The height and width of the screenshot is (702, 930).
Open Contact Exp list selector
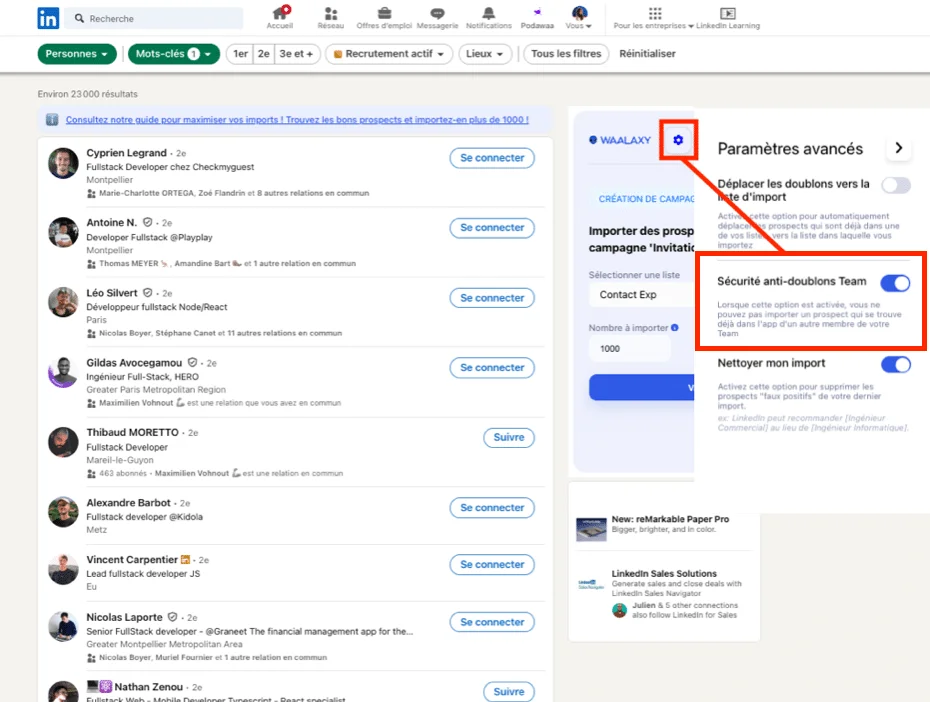point(642,295)
